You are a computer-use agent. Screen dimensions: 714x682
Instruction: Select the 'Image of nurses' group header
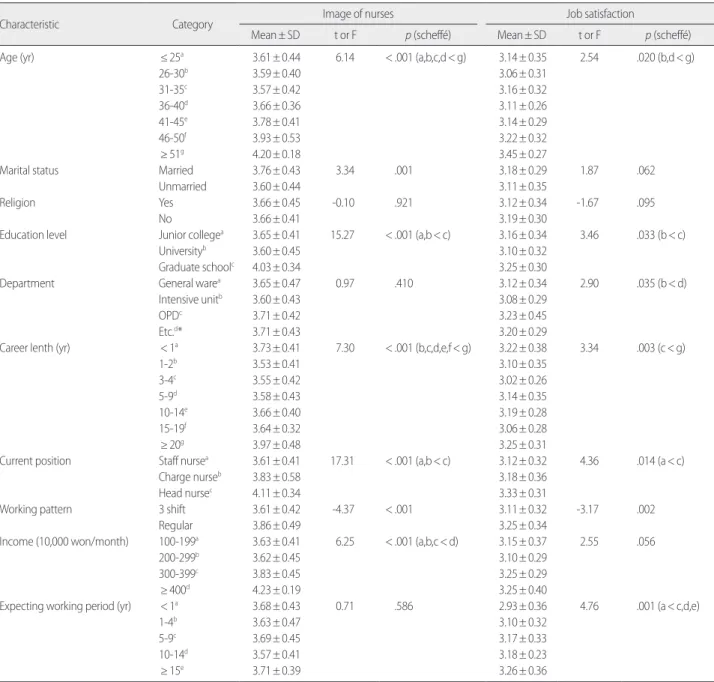[x=358, y=14]
